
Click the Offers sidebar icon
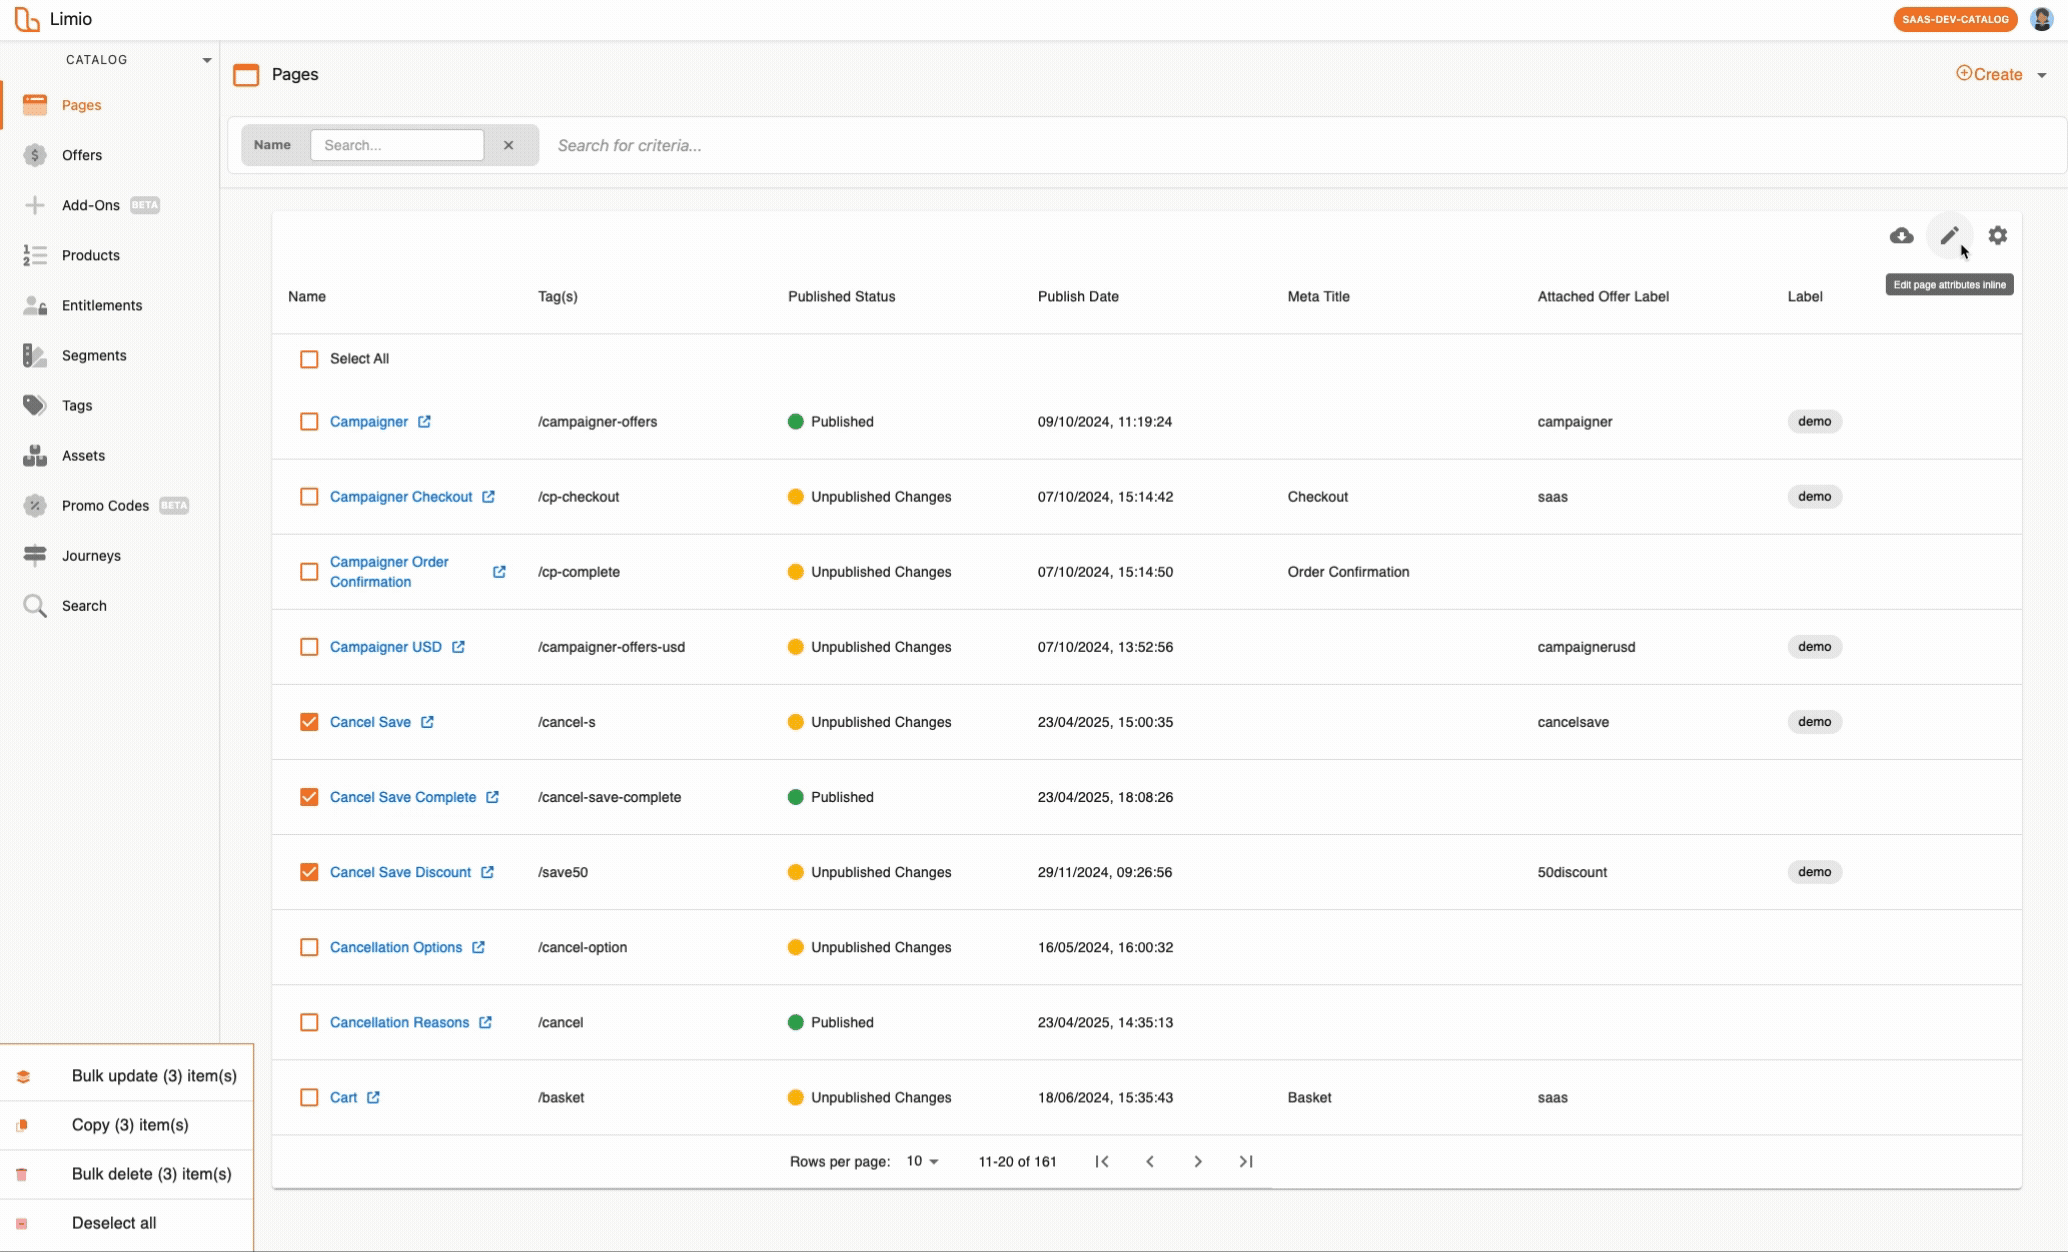(35, 155)
